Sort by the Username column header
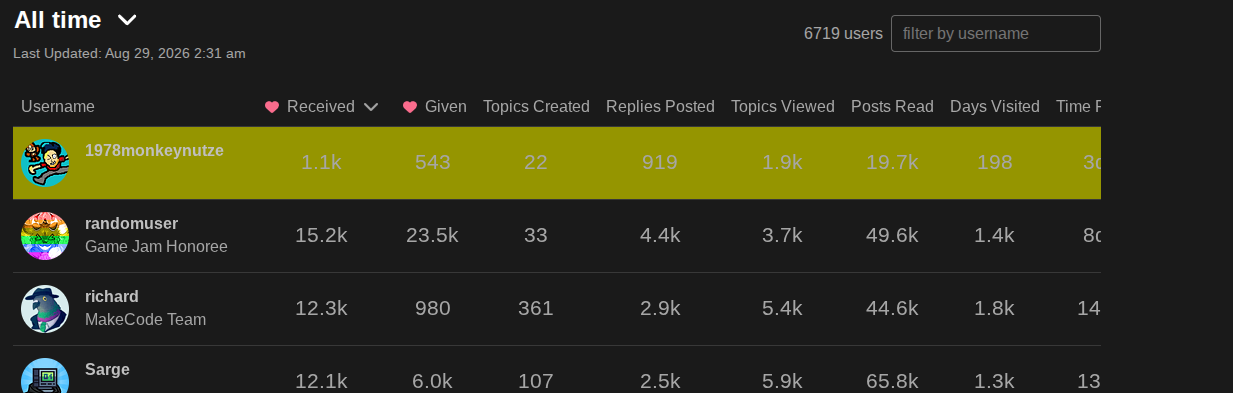This screenshot has height=393, width=1233. pos(58,106)
